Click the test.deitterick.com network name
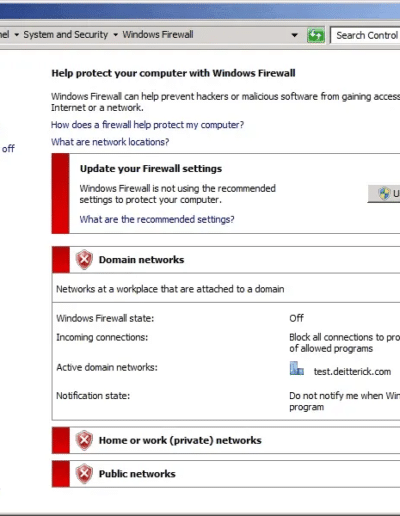The width and height of the screenshot is (400, 516). 352,371
